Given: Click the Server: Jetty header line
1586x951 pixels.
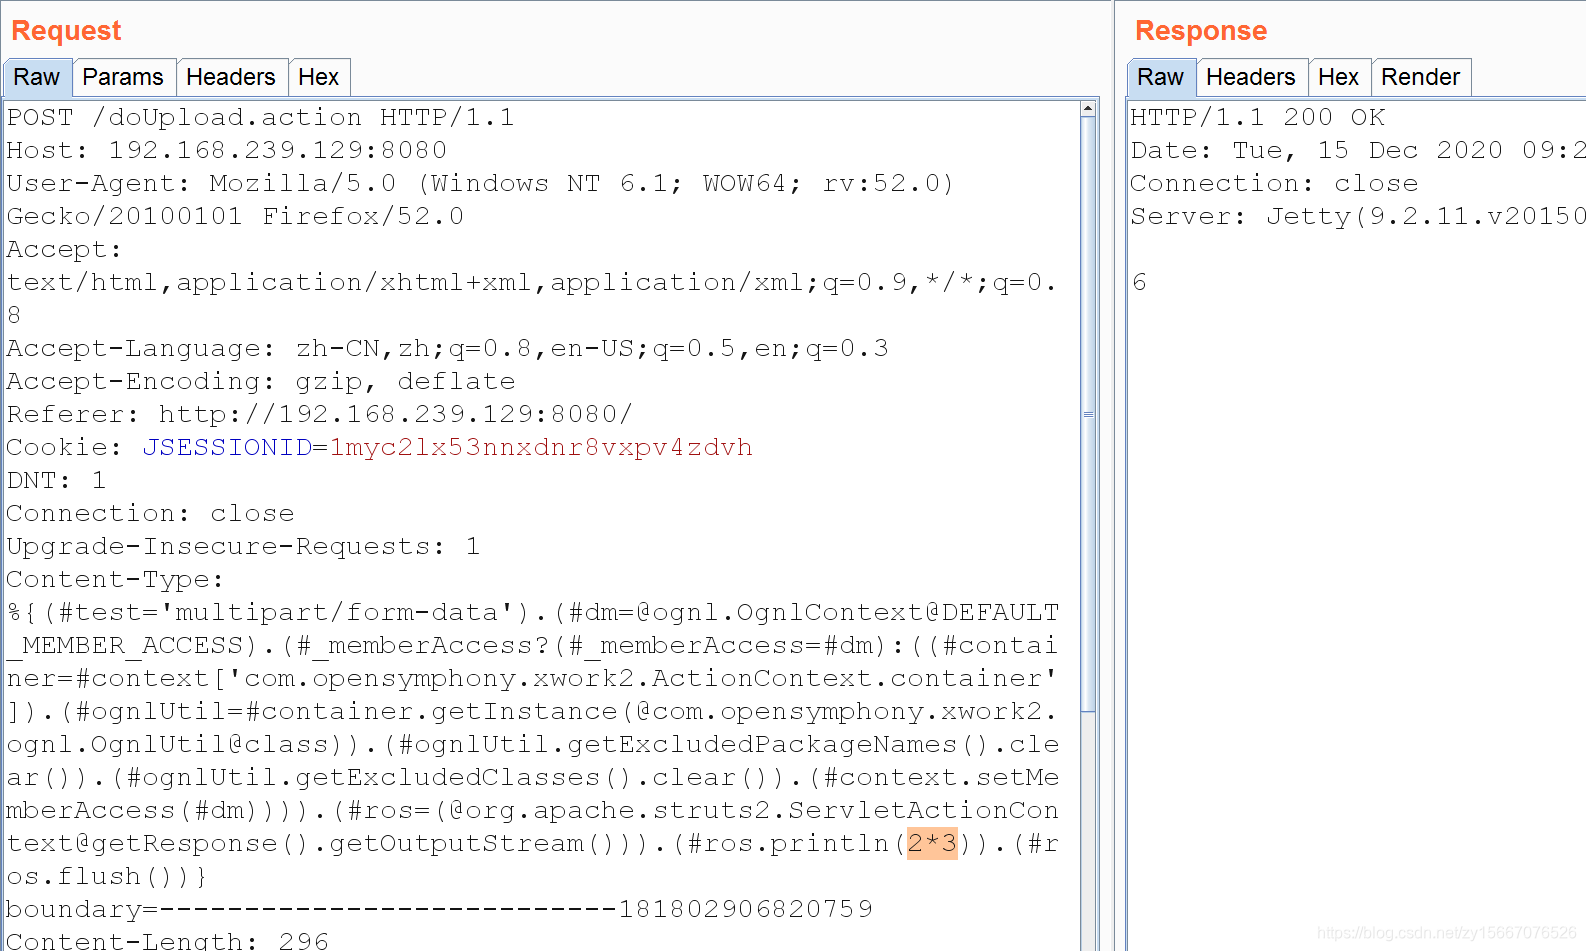Looking at the screenshot, I should click(1358, 216).
